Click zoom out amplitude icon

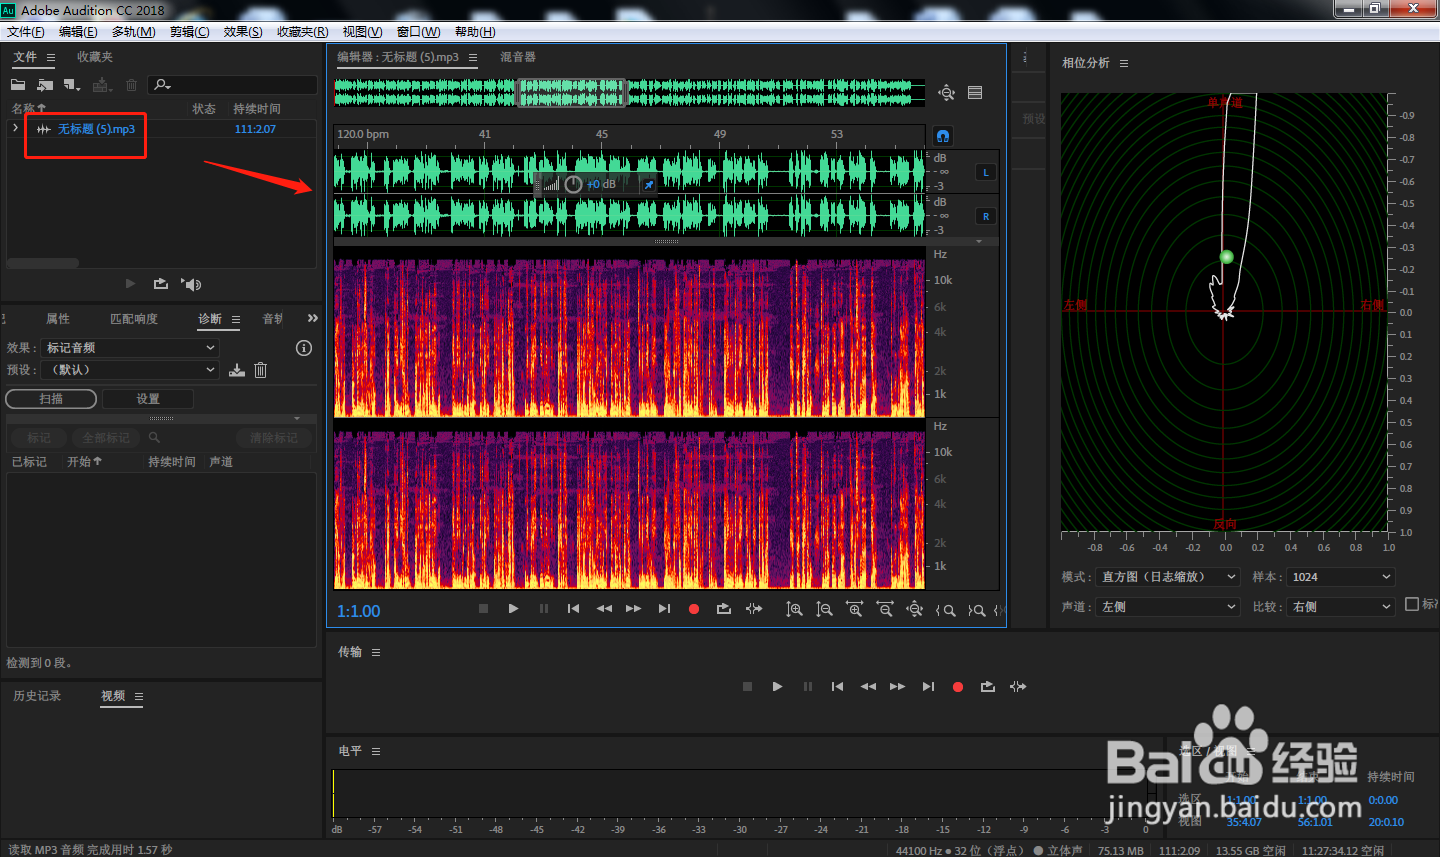tap(824, 609)
